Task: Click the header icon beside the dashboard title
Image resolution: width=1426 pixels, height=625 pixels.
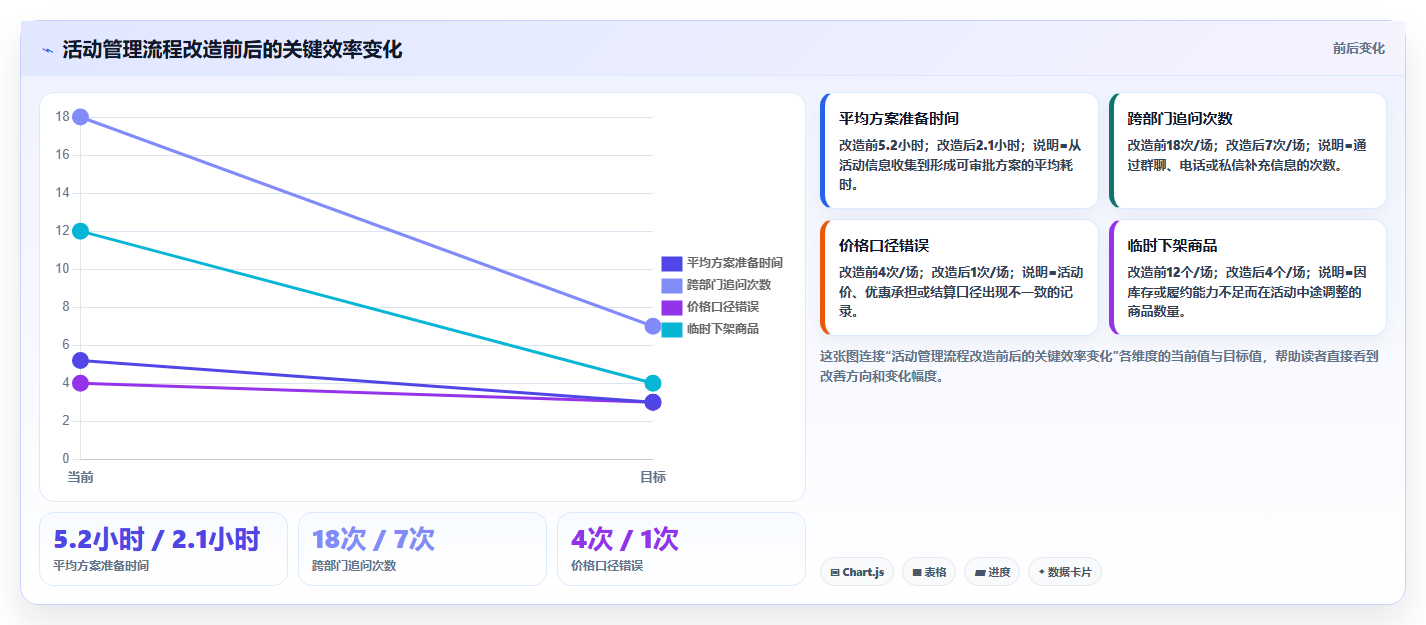Action: 47,50
